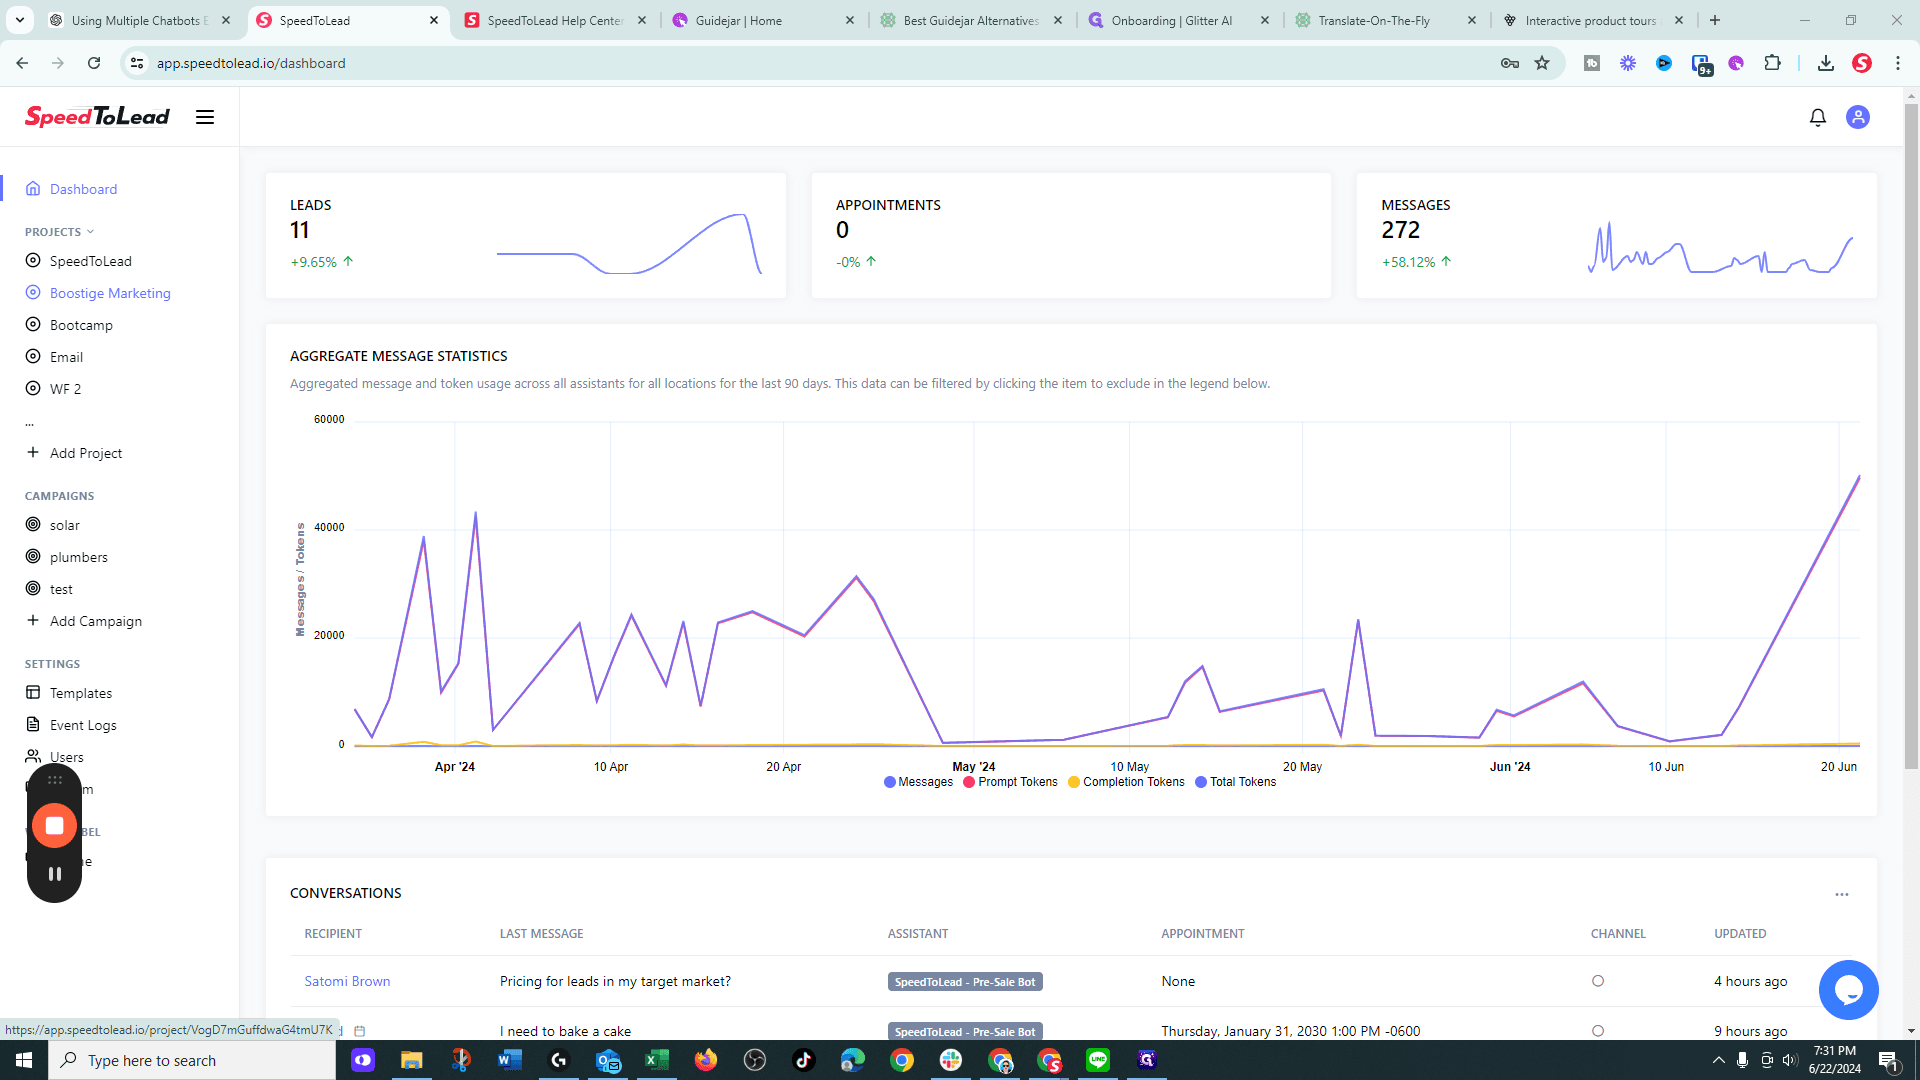1920x1080 pixels.
Task: Open a new browser tab
Action: (1715, 20)
